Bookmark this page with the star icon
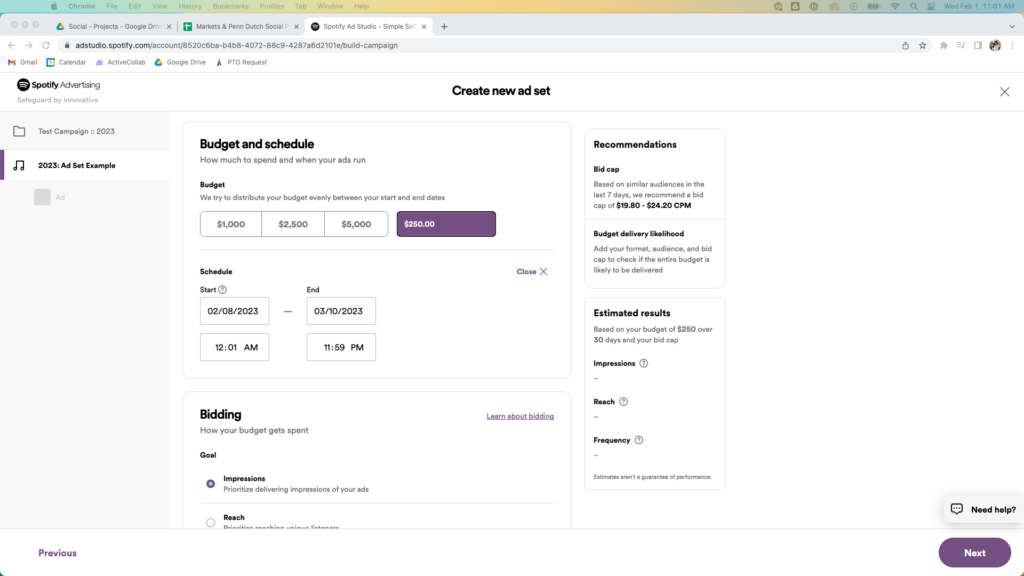 click(922, 45)
